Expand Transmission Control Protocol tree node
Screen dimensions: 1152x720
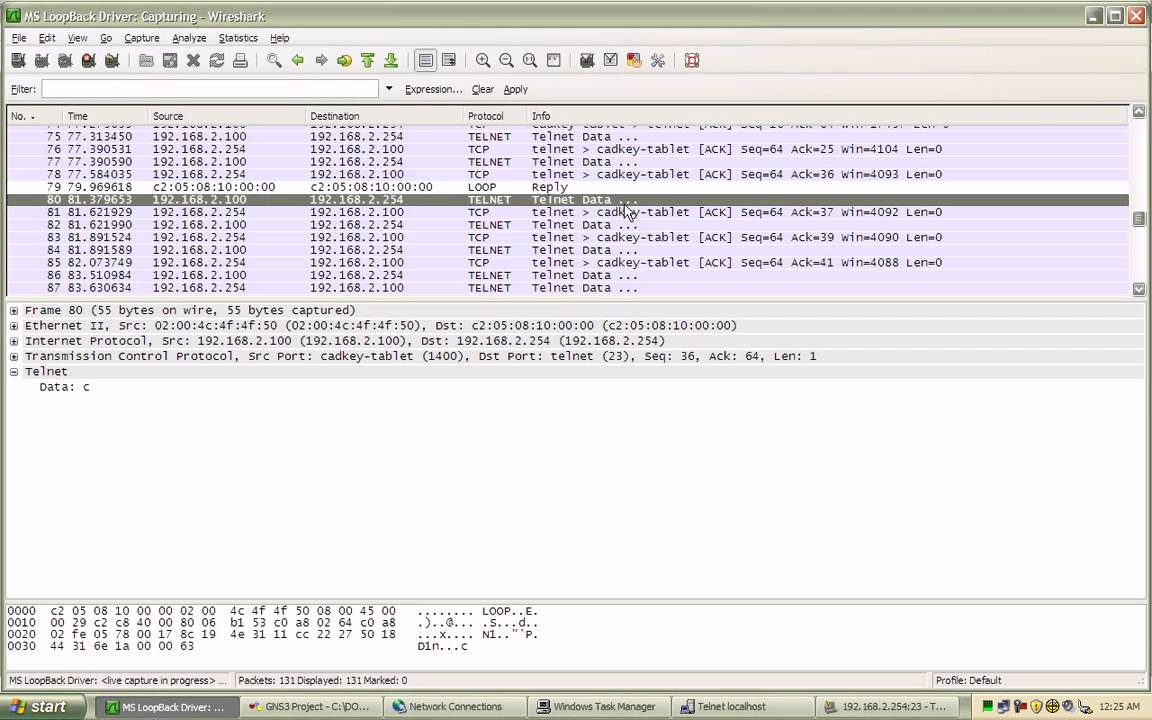coord(14,357)
